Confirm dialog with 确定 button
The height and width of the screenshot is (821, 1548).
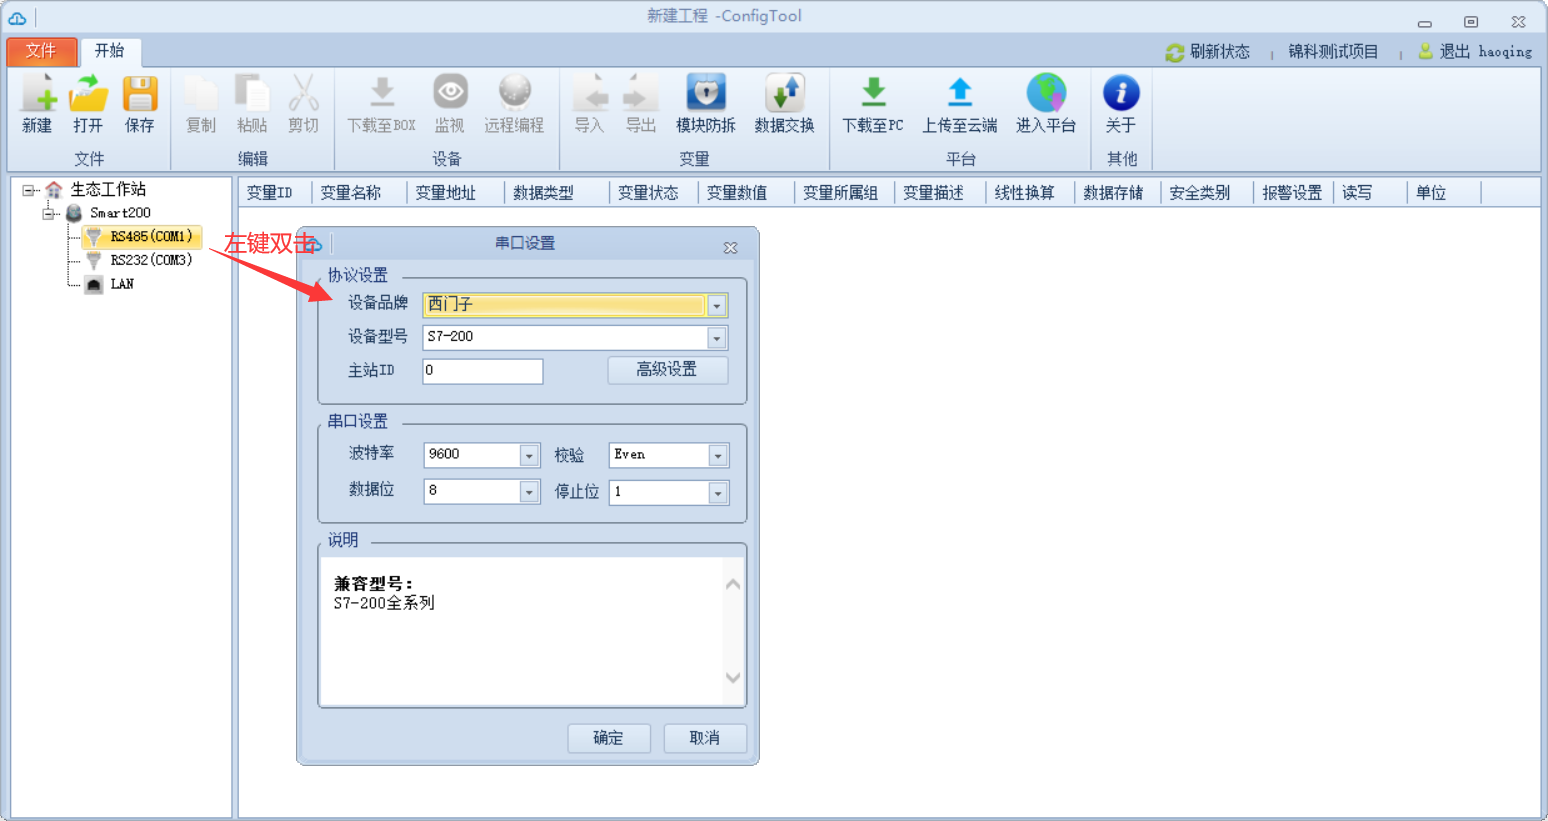tap(608, 738)
